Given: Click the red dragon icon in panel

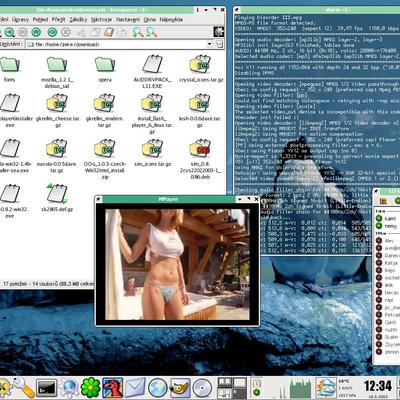Looking at the screenshot, I should pyautogui.click(x=113, y=388).
